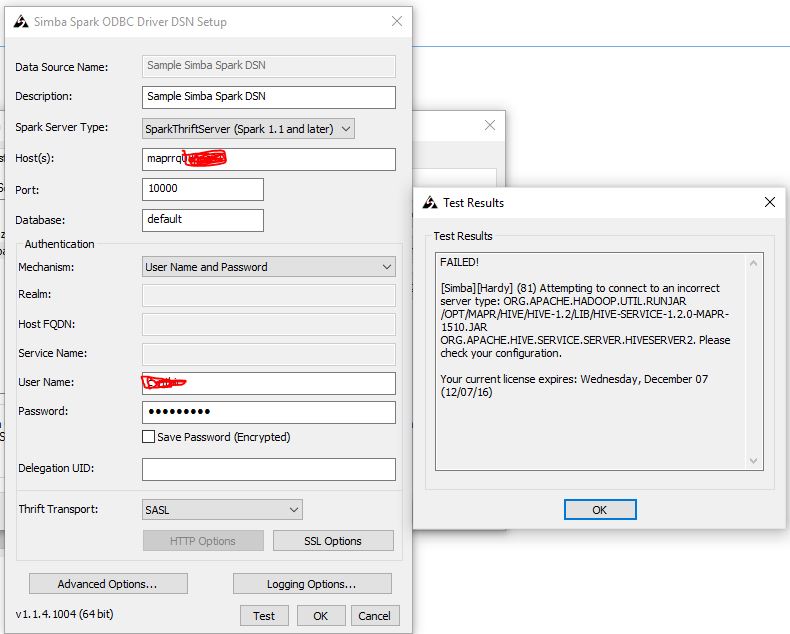Close the Simba Spark ODBC Driver DSN Setup window
The image size is (790, 634).
coord(397,21)
